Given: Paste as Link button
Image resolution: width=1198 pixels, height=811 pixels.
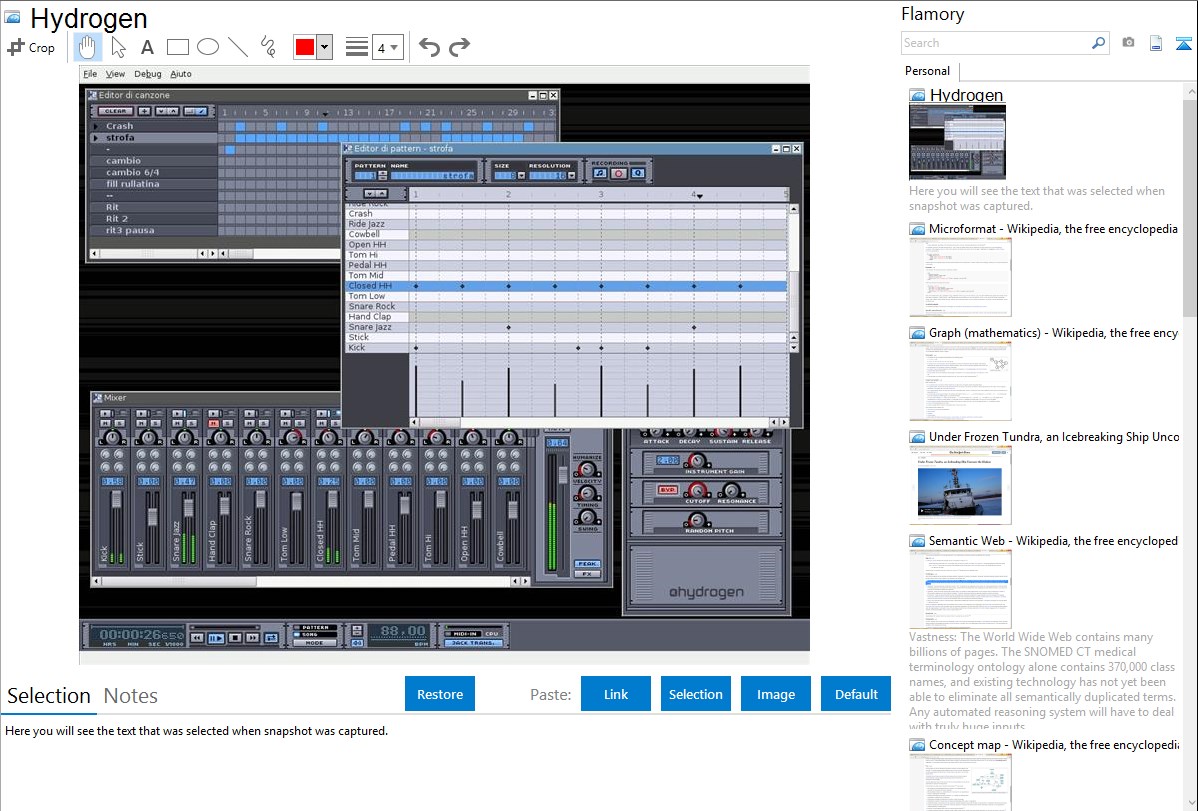Looking at the screenshot, I should click(616, 694).
